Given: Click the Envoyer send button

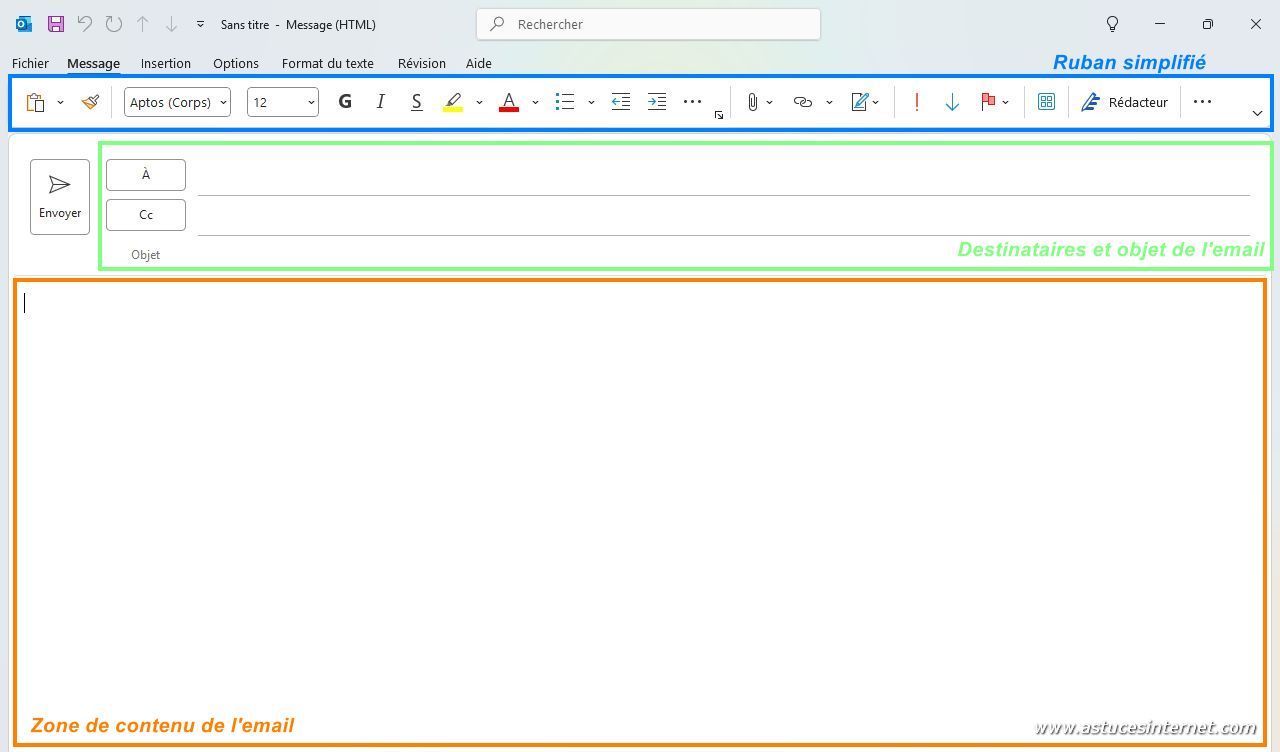Looking at the screenshot, I should (x=60, y=197).
